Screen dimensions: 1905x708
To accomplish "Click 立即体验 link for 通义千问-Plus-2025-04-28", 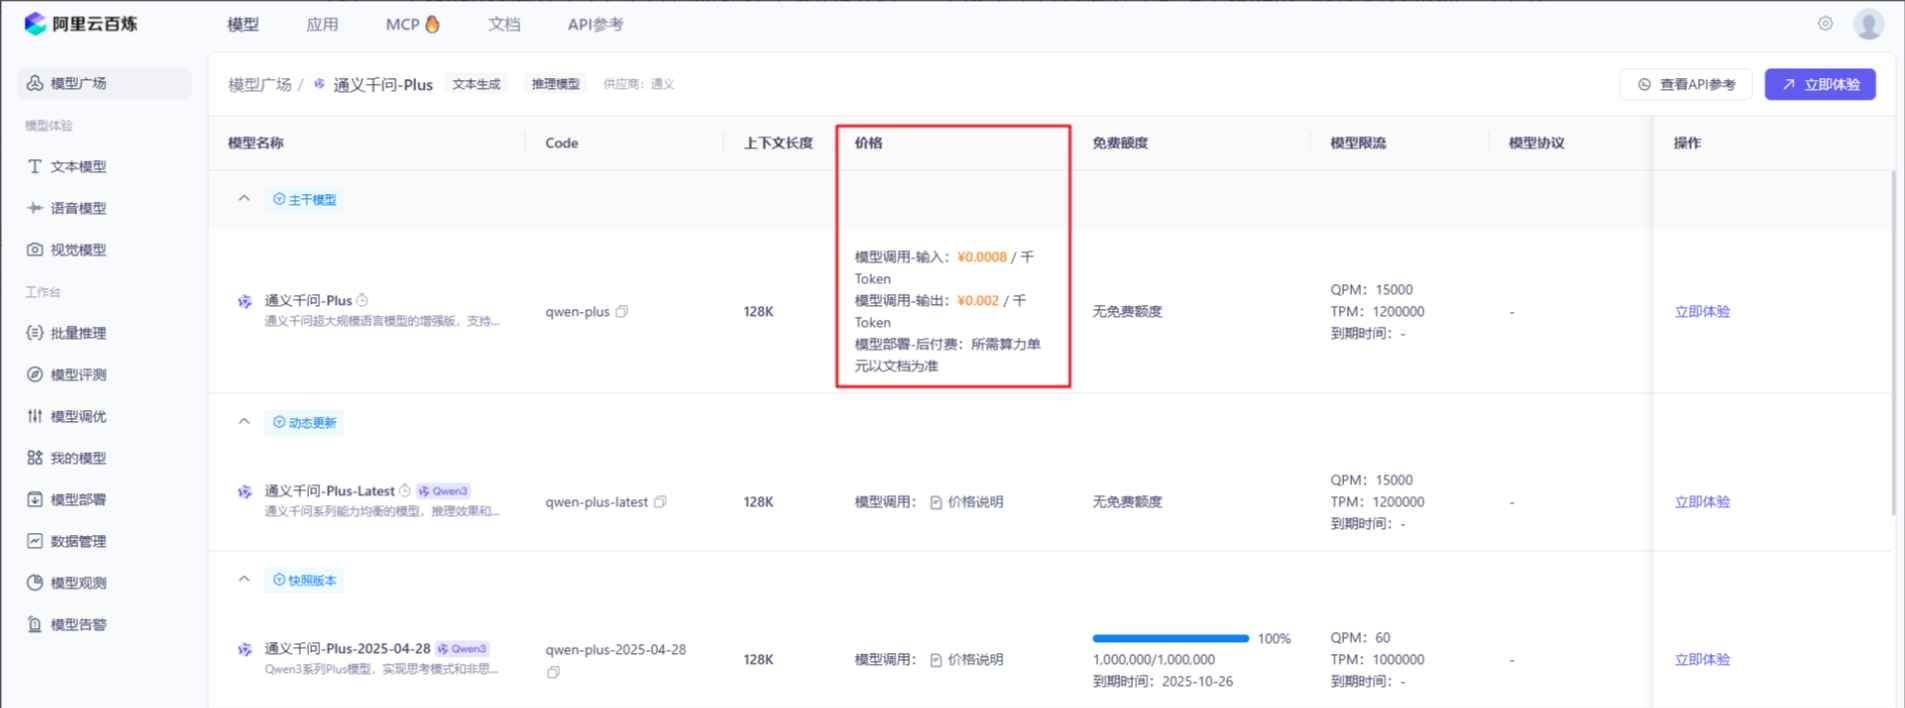I will coord(1702,660).
